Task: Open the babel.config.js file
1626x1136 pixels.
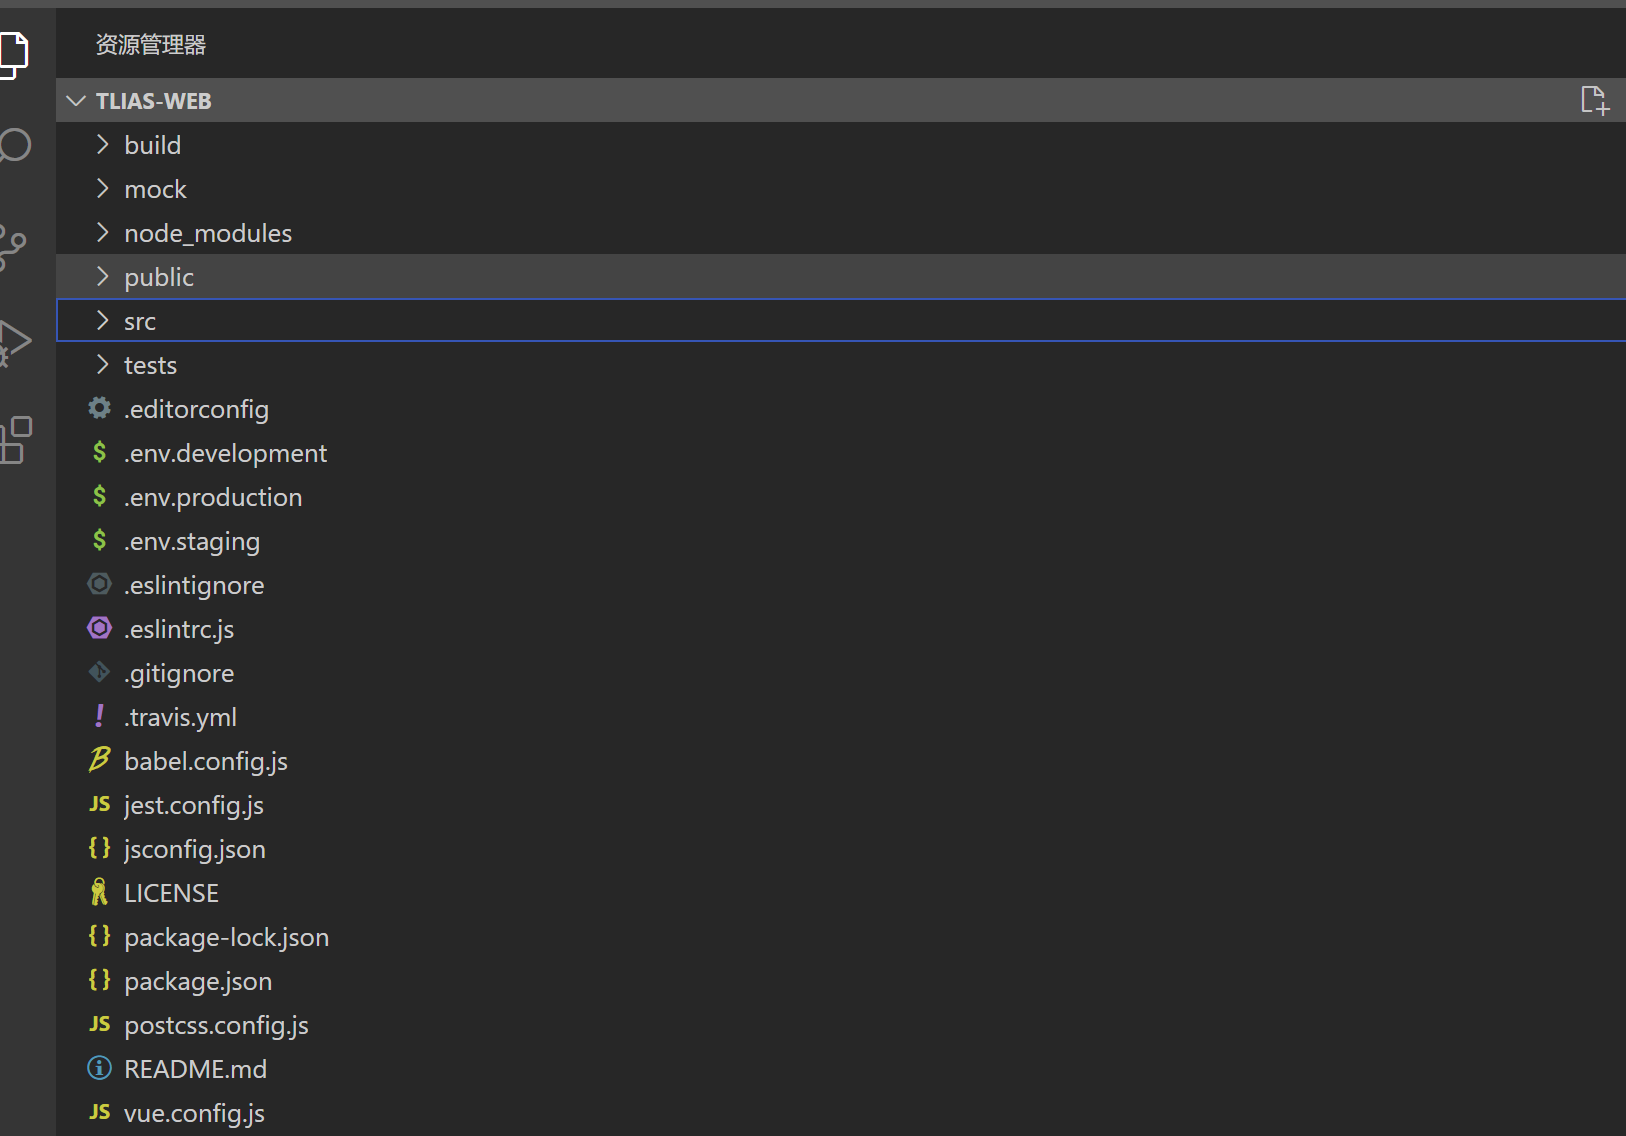Action: pyautogui.click(x=206, y=761)
